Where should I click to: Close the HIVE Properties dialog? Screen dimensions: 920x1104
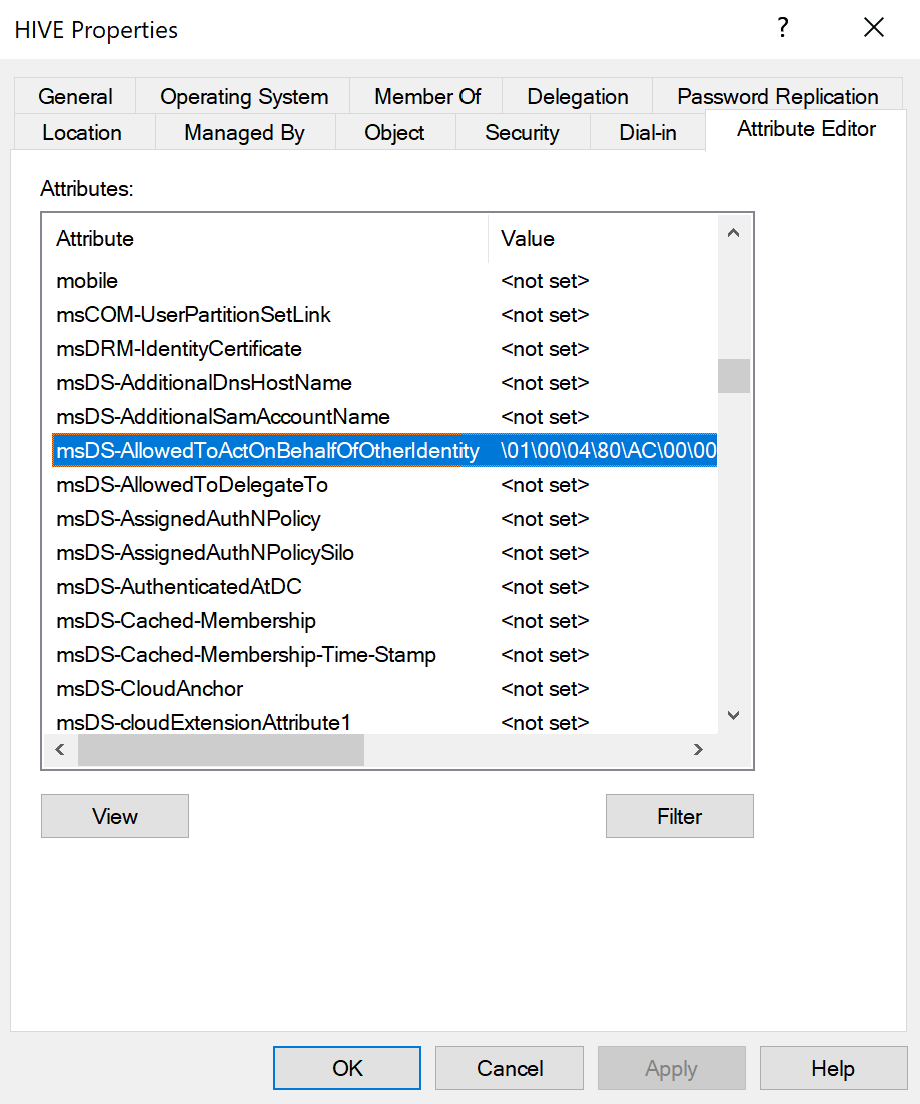pos(873,29)
